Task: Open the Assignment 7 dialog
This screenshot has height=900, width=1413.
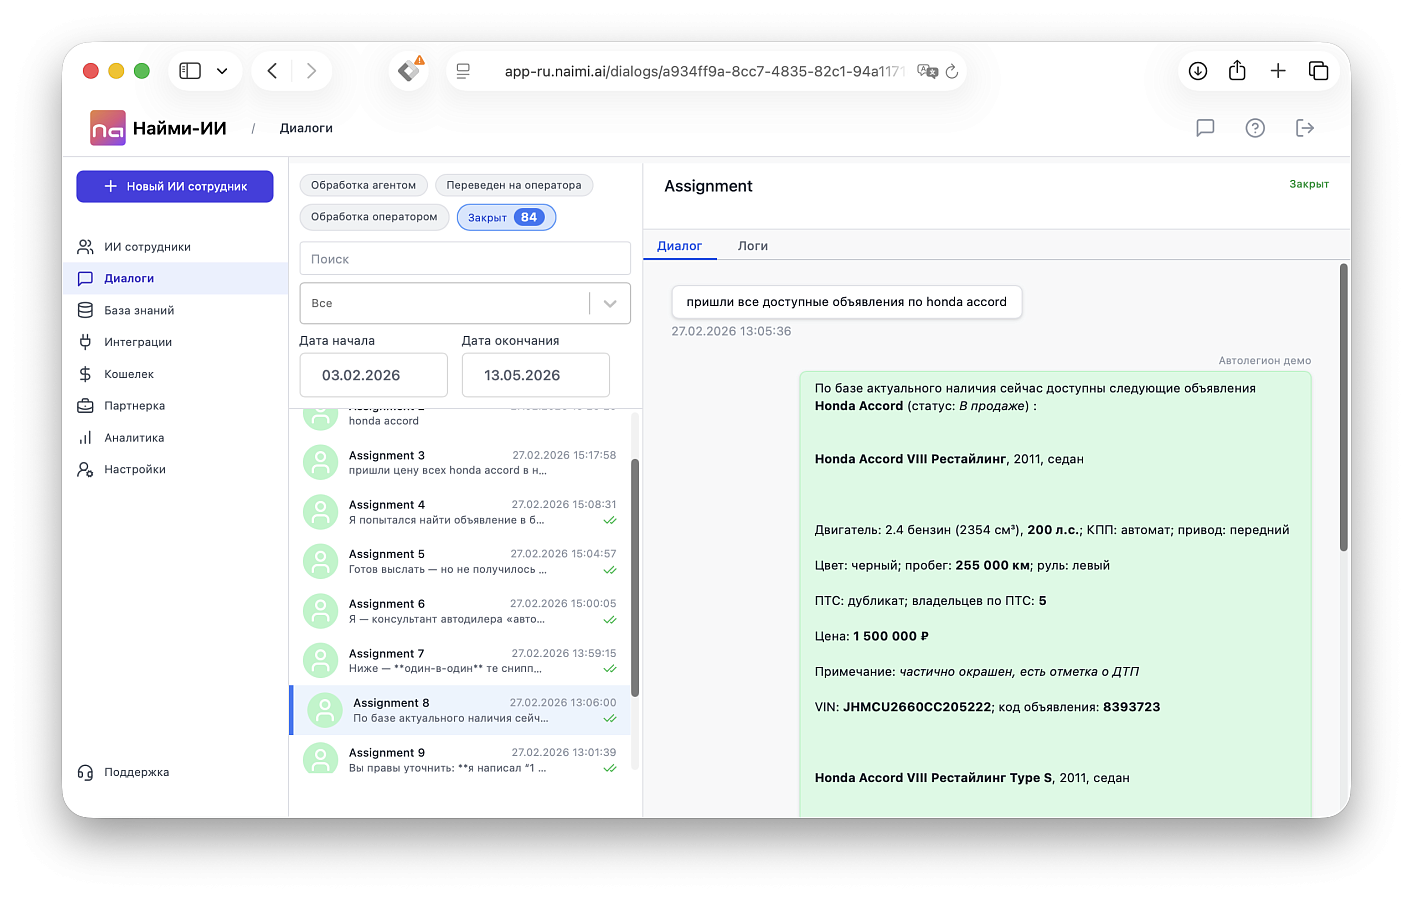Action: coord(460,661)
